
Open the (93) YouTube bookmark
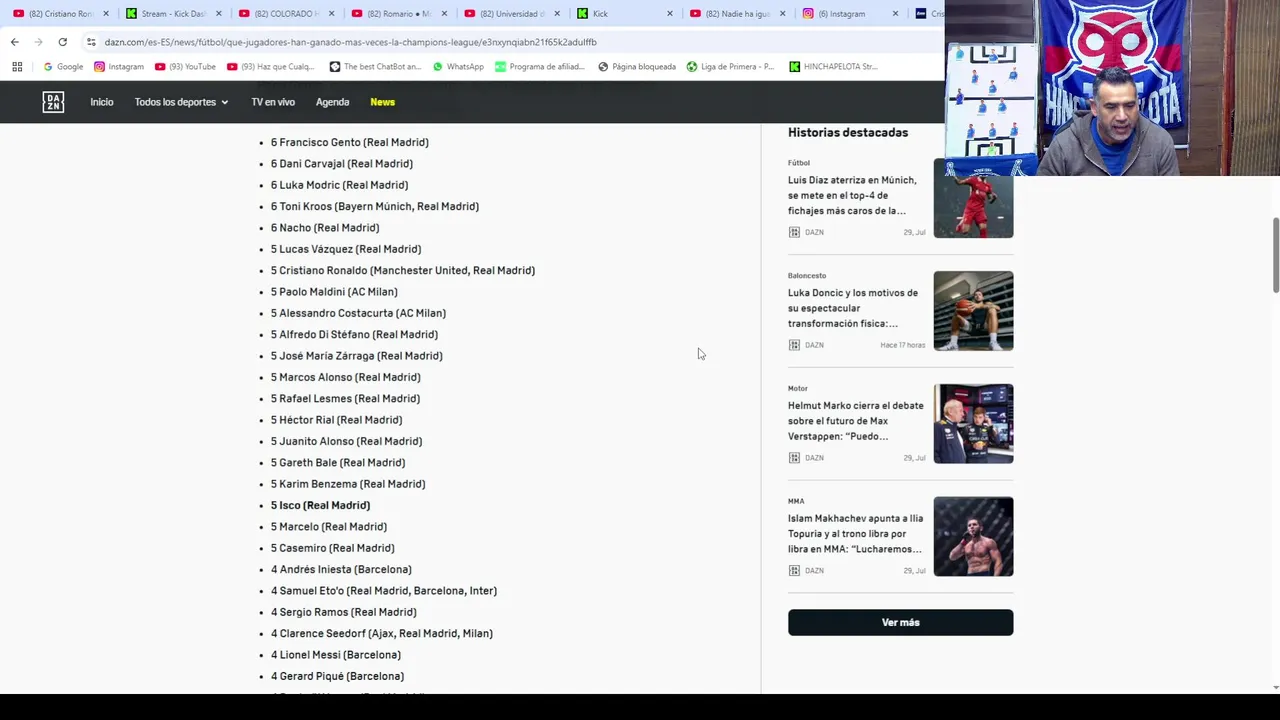[185, 67]
